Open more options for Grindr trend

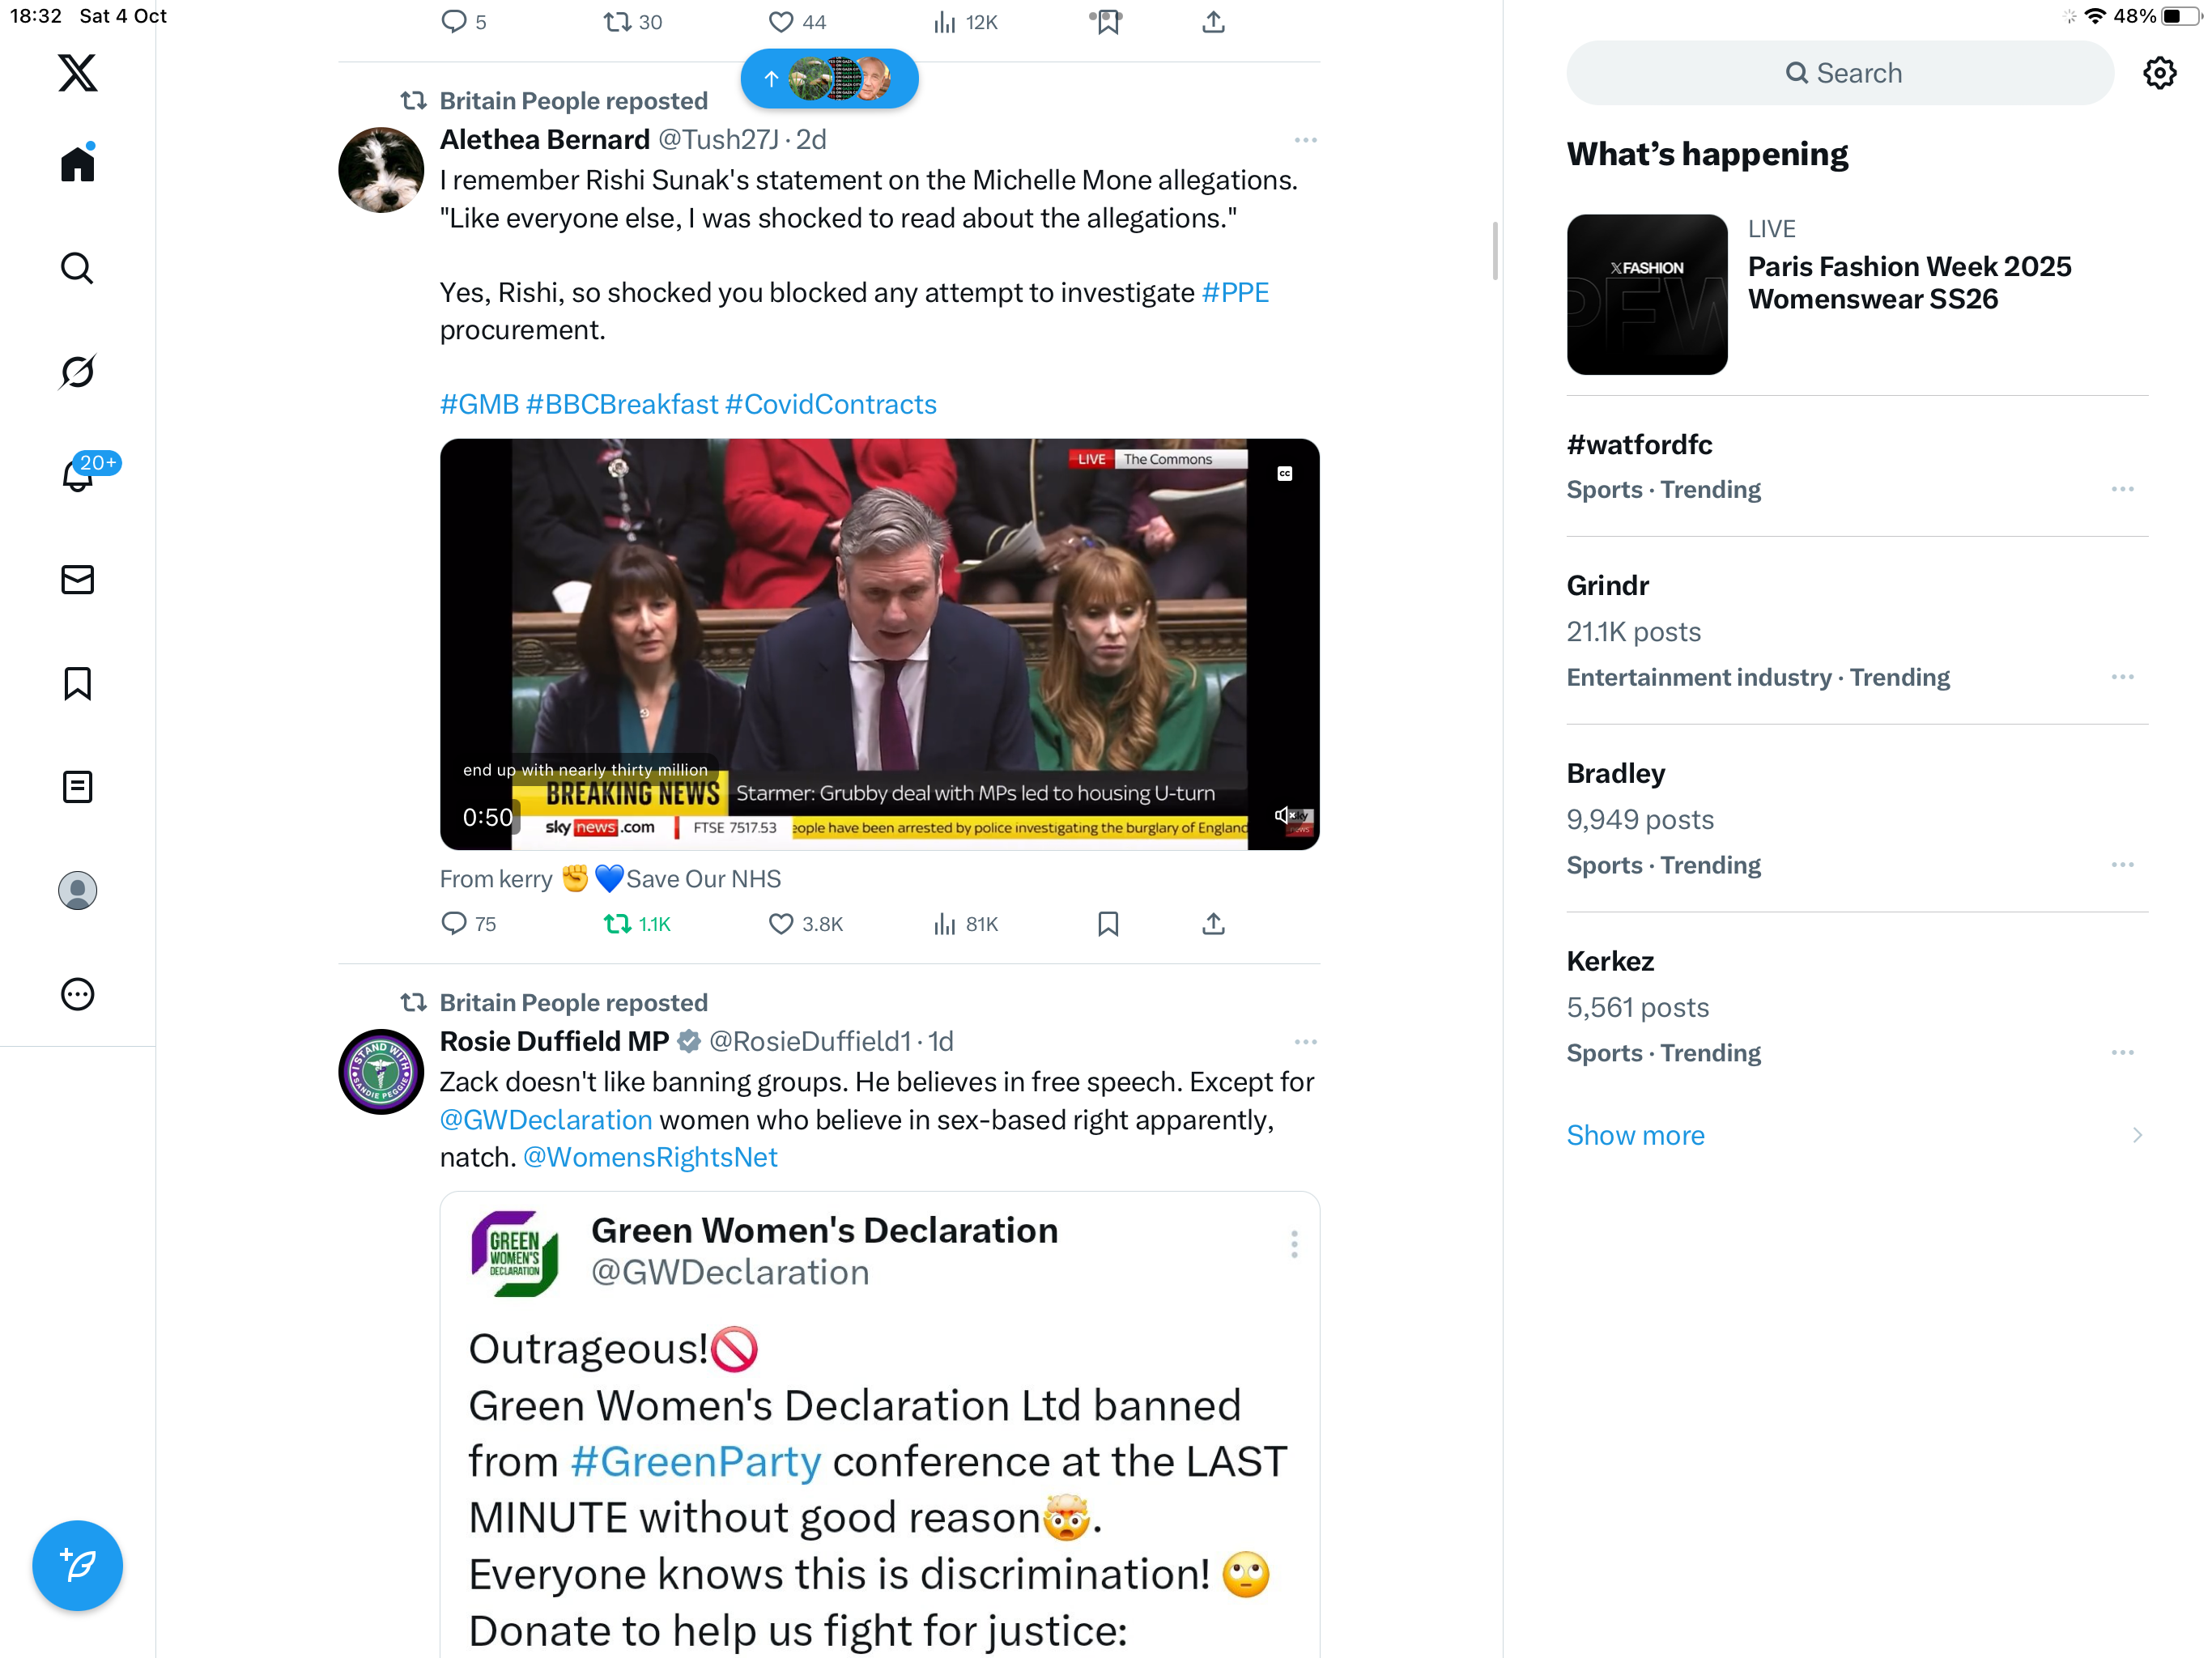coord(2122,677)
